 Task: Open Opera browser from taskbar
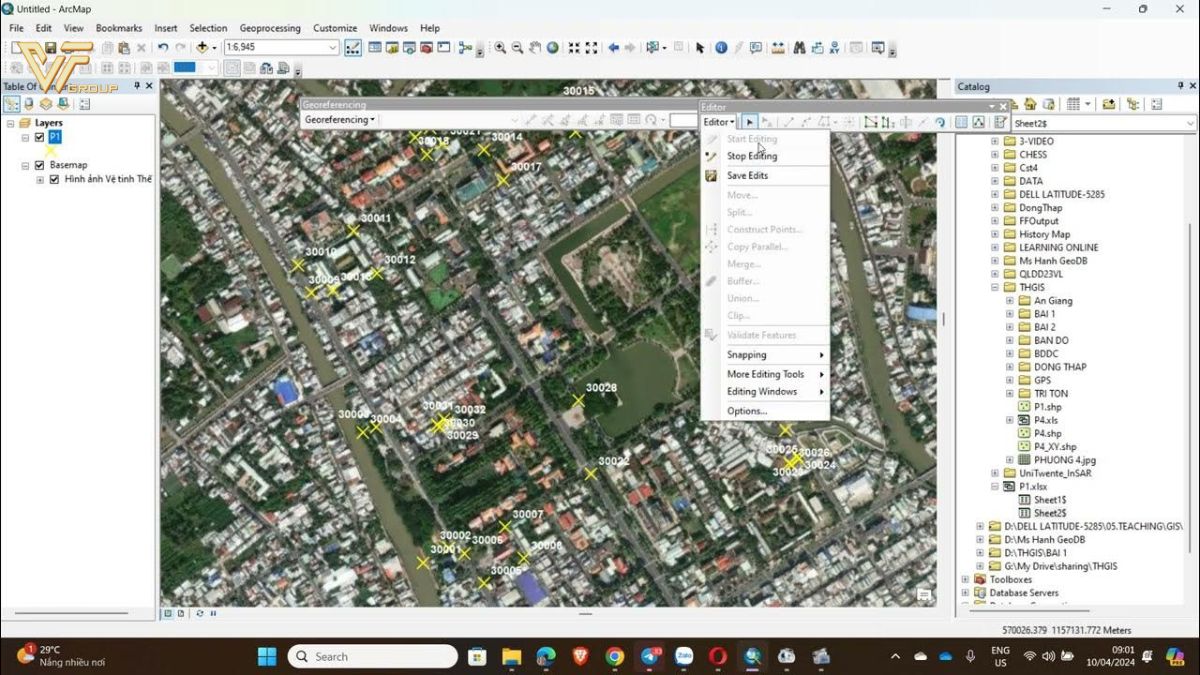pyautogui.click(x=717, y=656)
